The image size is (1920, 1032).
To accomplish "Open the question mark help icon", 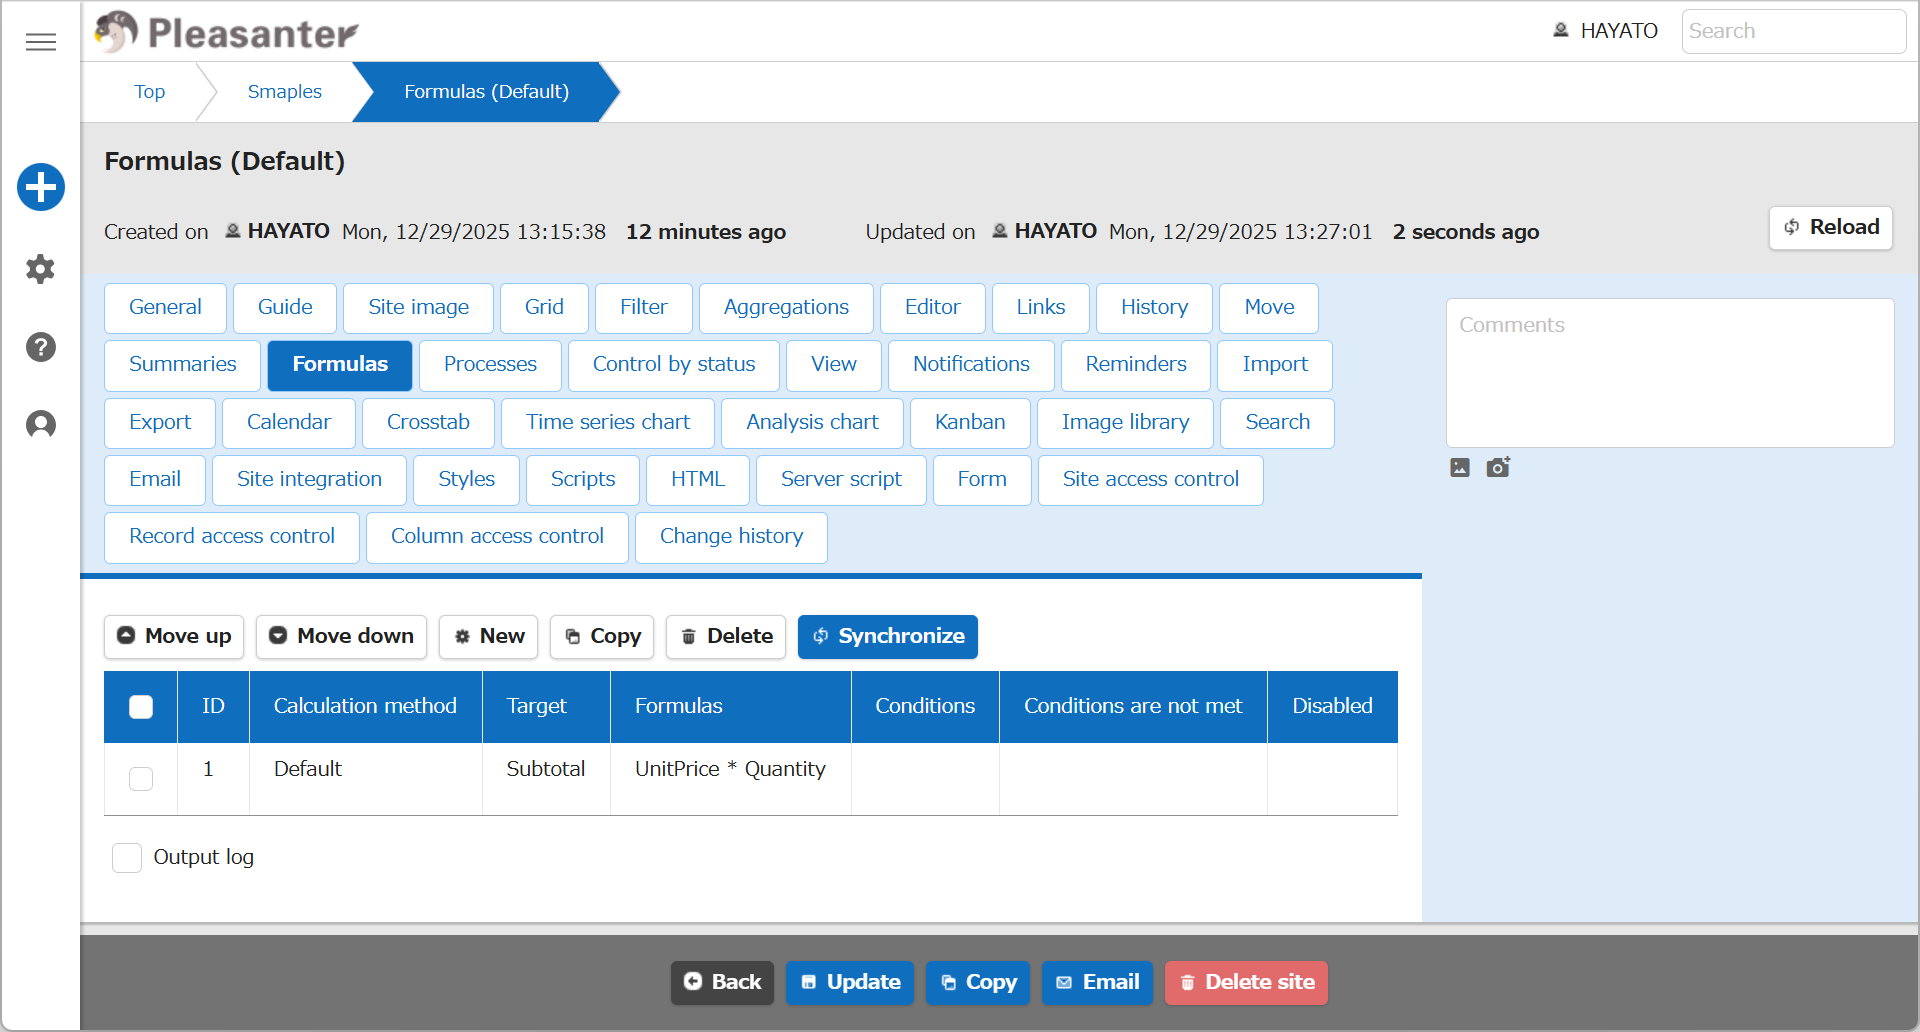I will pyautogui.click(x=41, y=347).
